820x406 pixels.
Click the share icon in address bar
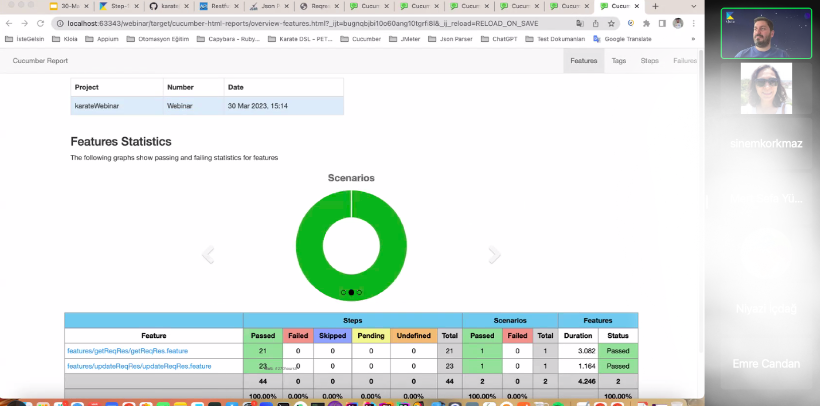click(x=596, y=24)
